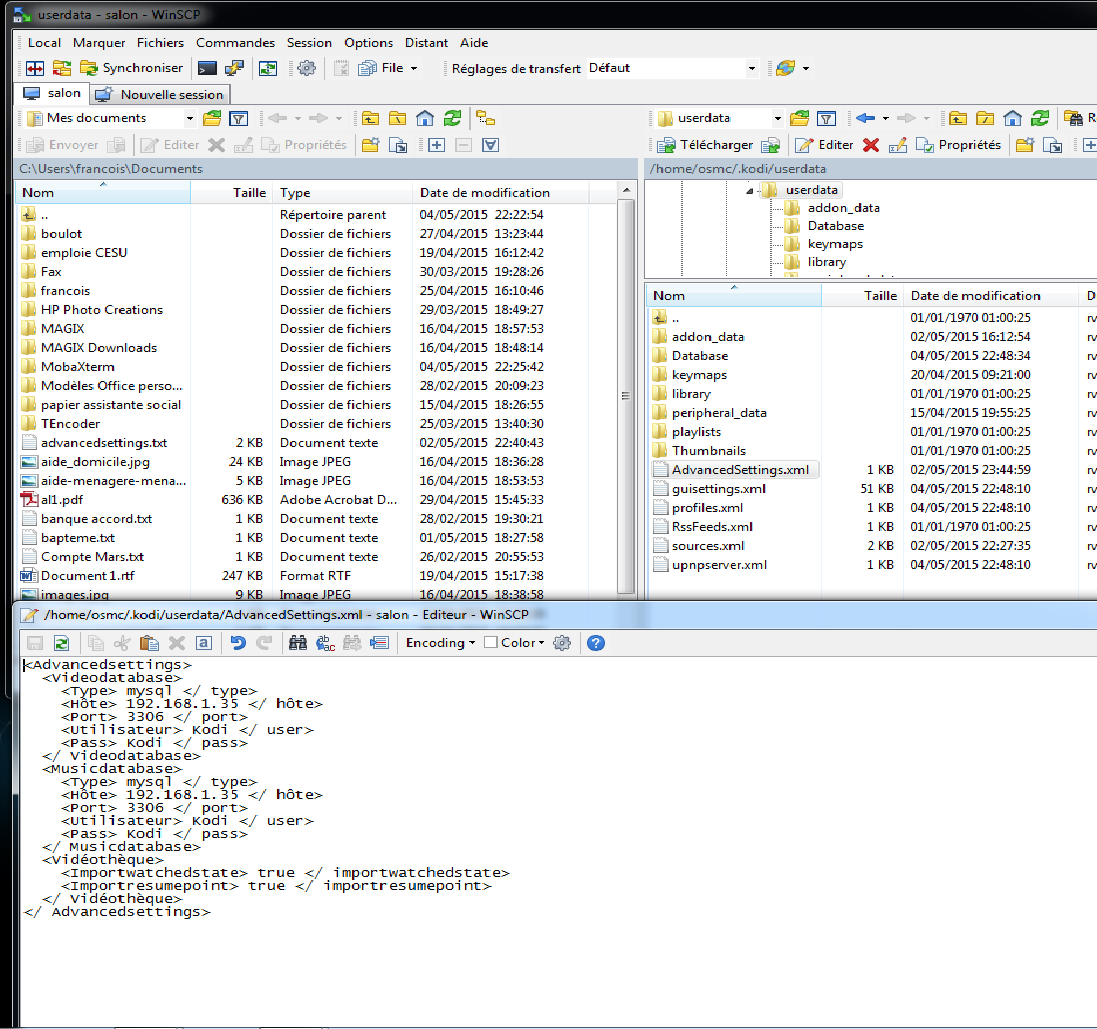Open editor preferences gear icon
This screenshot has height=1029, width=1097.
coord(562,643)
